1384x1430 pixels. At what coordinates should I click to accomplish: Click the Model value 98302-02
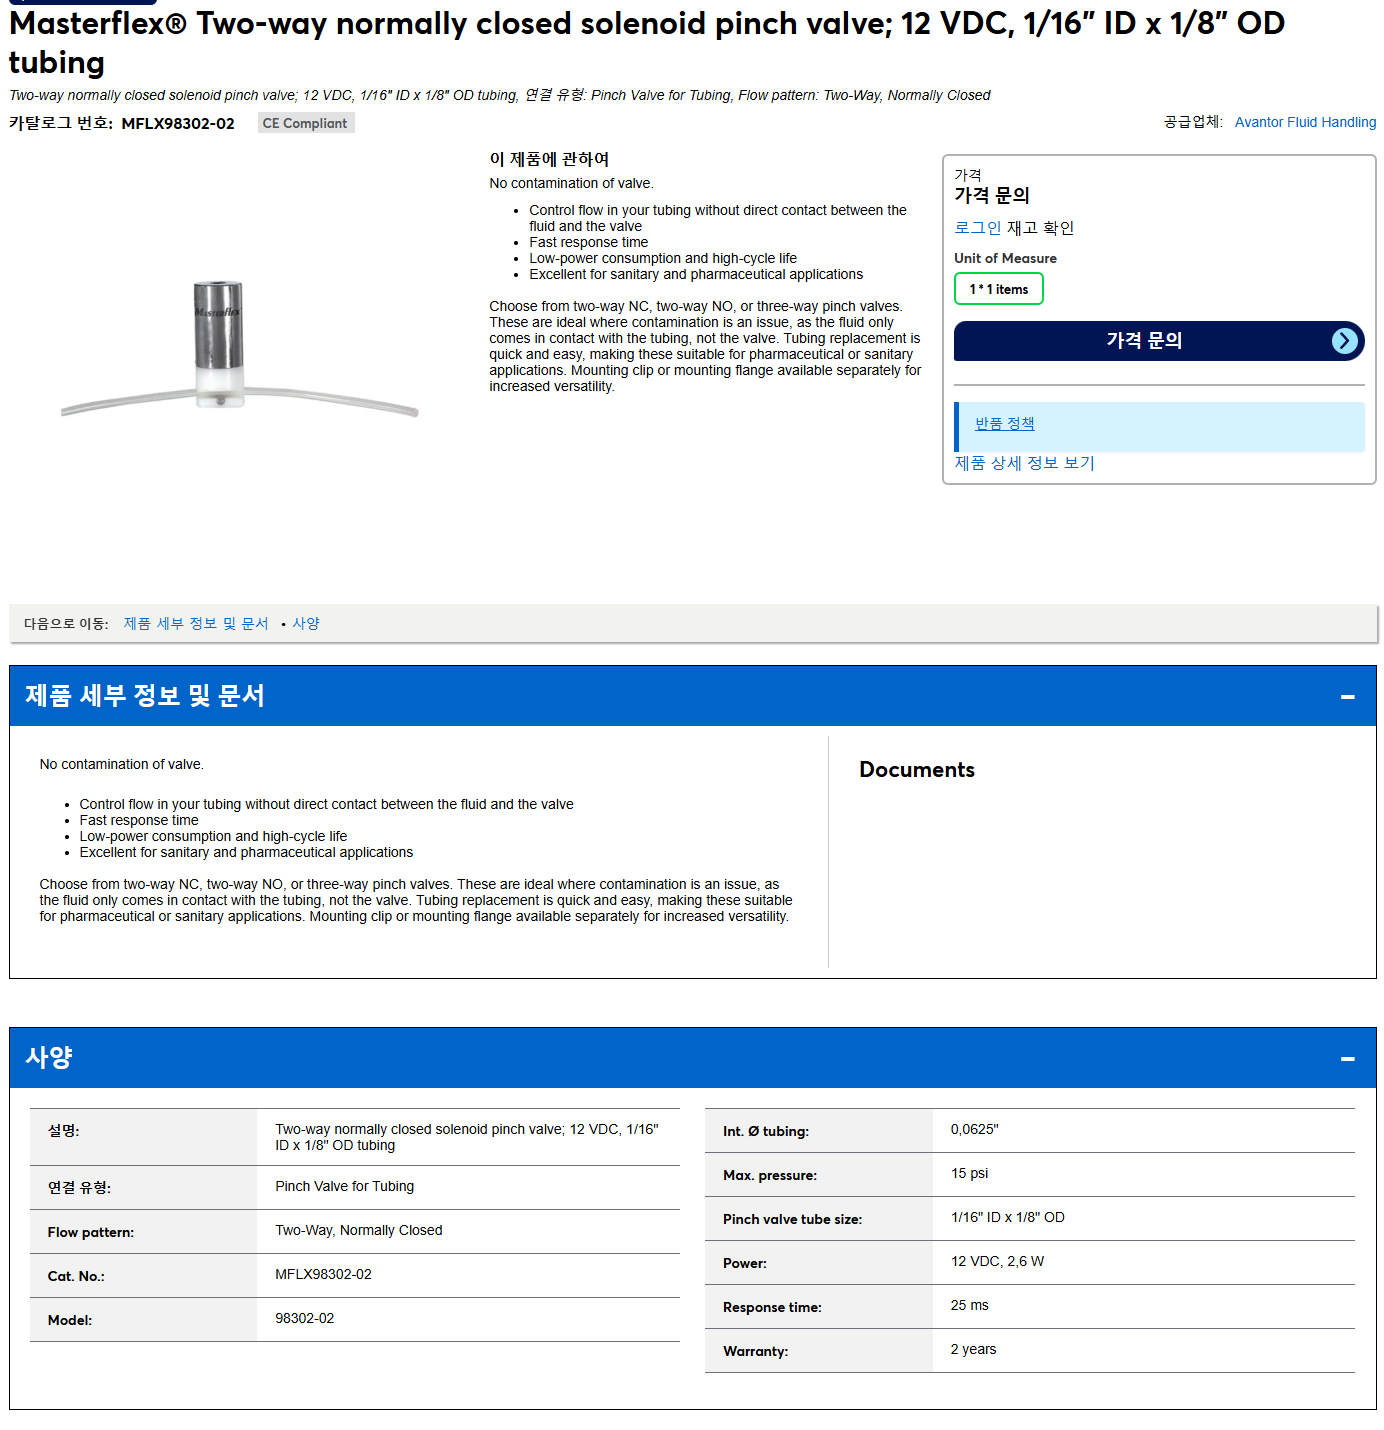pos(305,1318)
